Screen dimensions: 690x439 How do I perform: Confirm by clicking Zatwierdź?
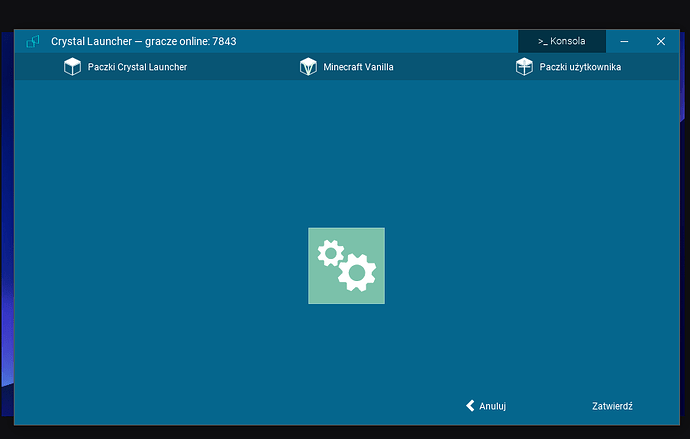pyautogui.click(x=612, y=406)
